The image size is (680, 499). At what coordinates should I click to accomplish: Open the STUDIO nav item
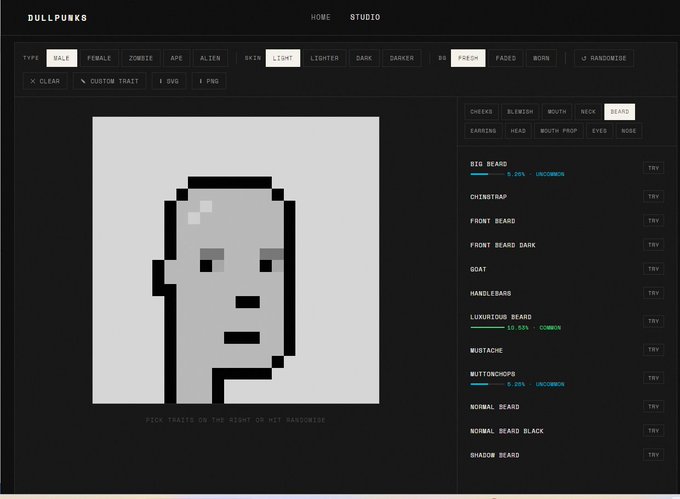365,17
